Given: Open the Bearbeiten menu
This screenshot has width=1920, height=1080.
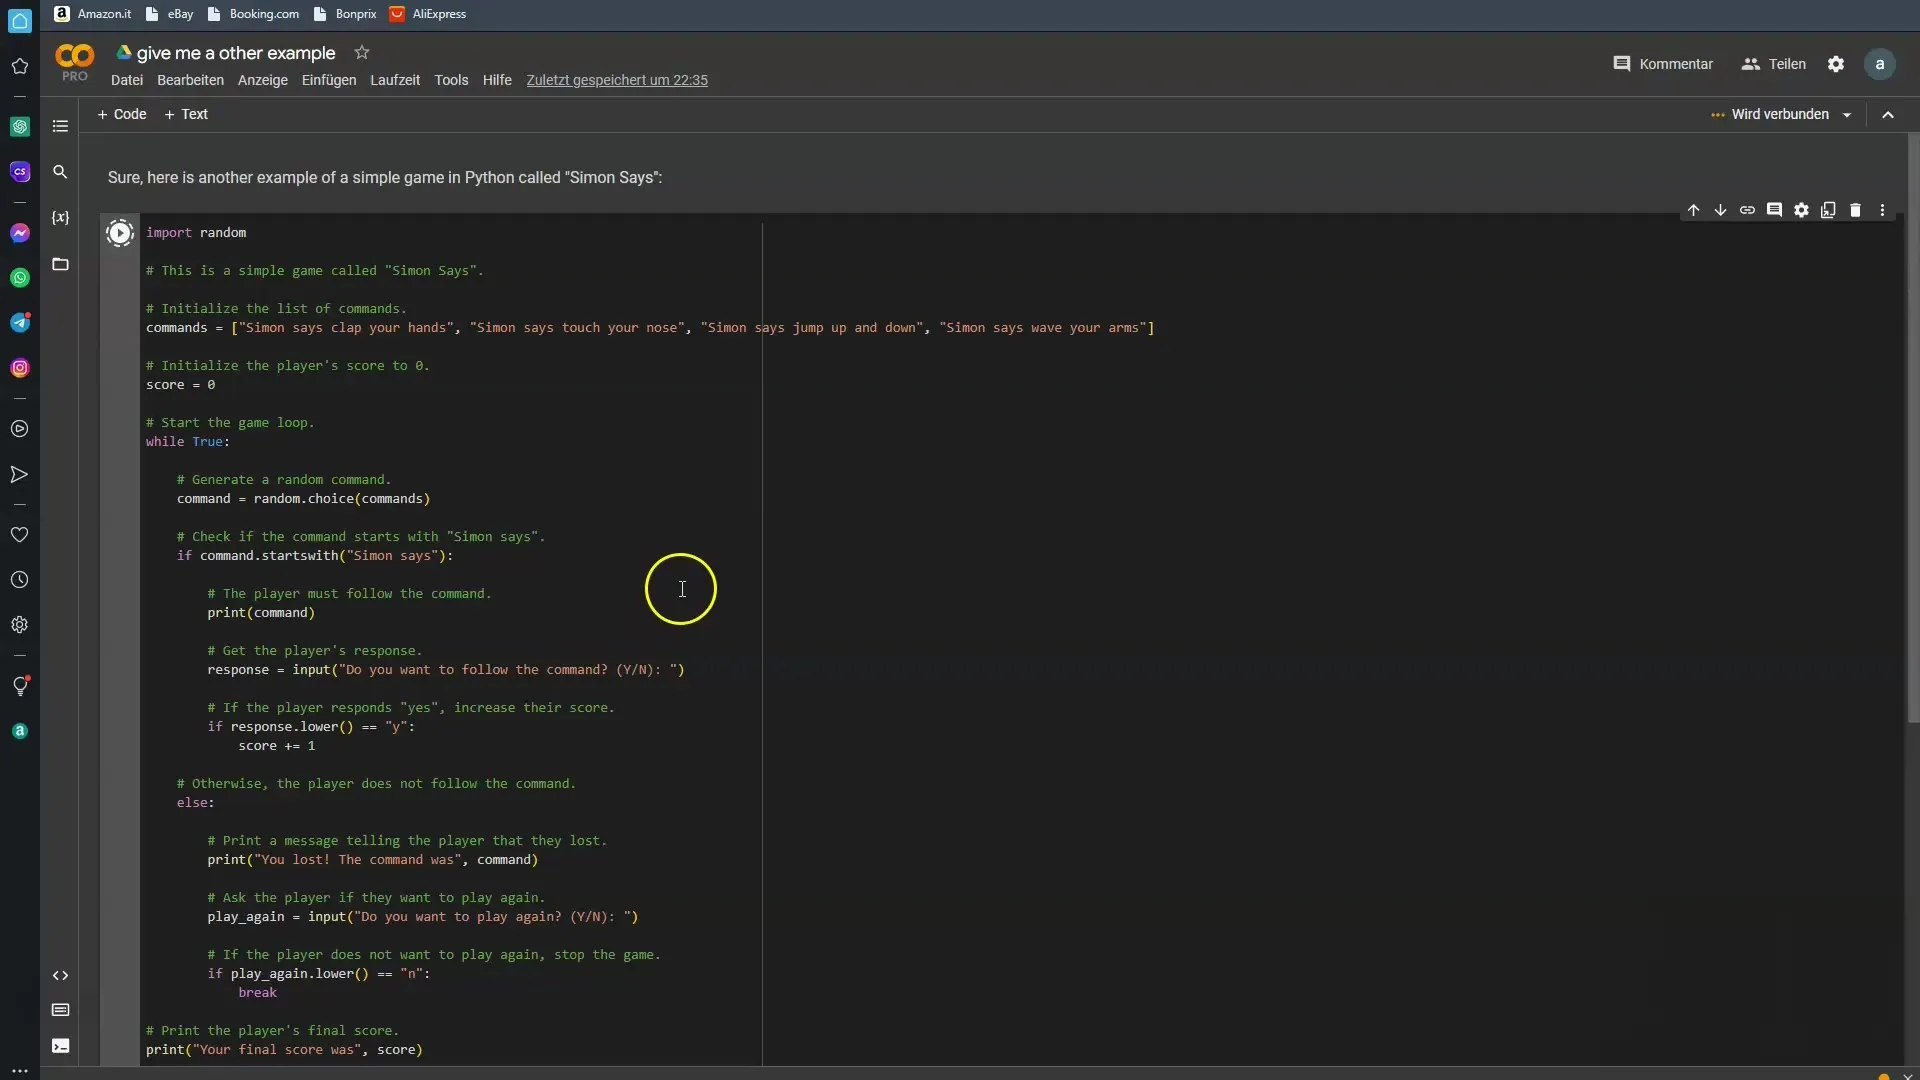Looking at the screenshot, I should pos(190,80).
